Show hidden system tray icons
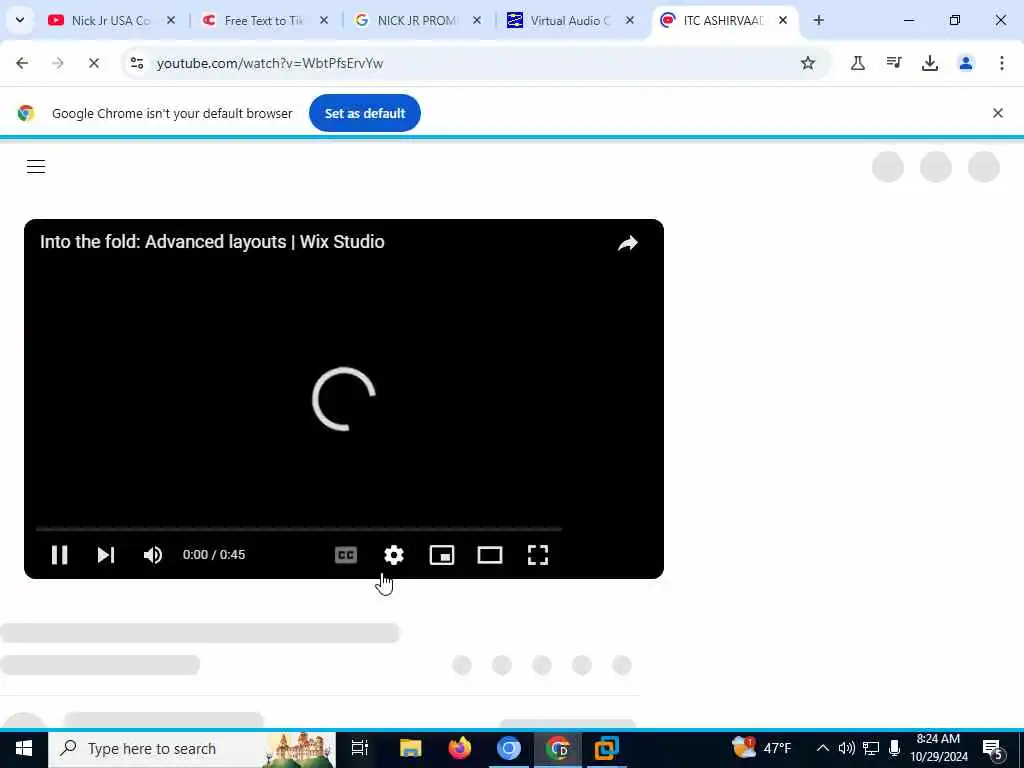 pos(823,748)
